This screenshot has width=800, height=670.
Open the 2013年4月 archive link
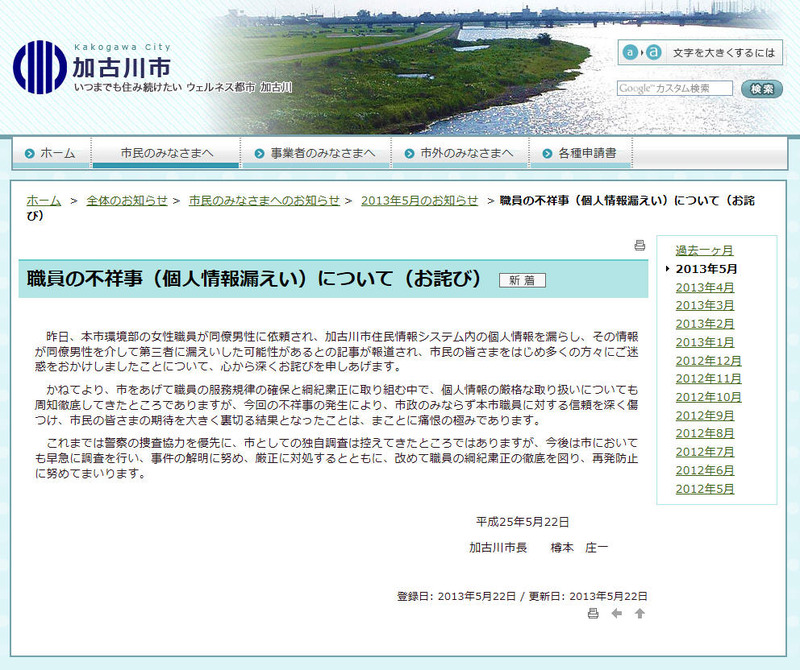tap(705, 287)
